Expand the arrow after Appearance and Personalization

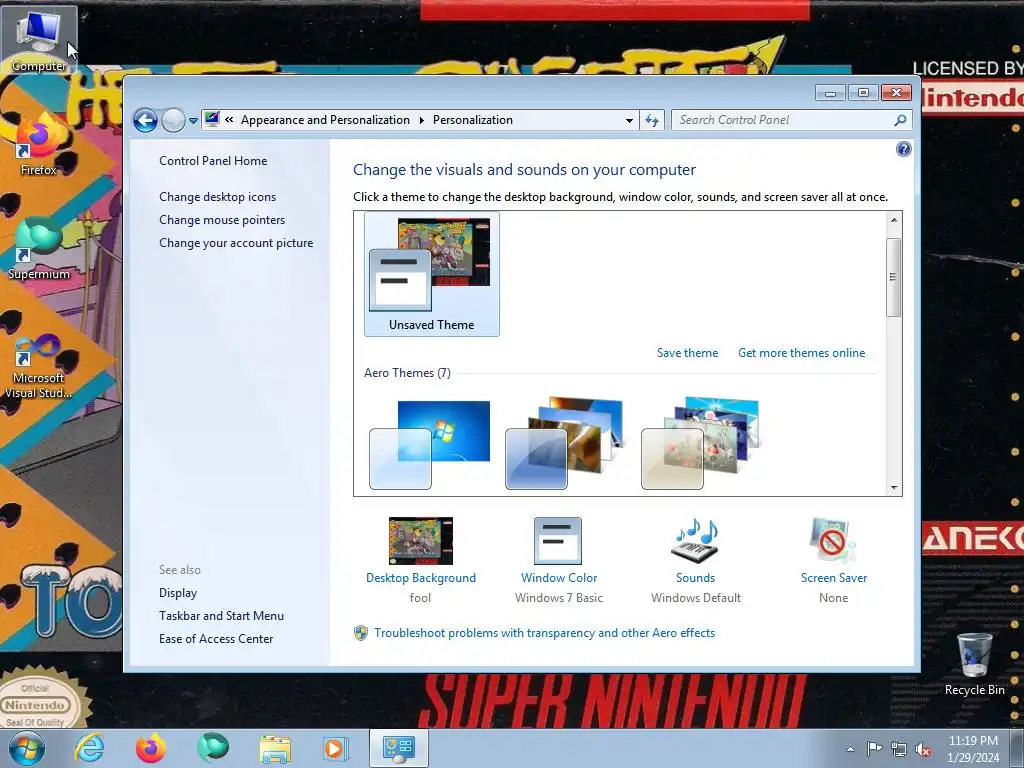coord(421,120)
